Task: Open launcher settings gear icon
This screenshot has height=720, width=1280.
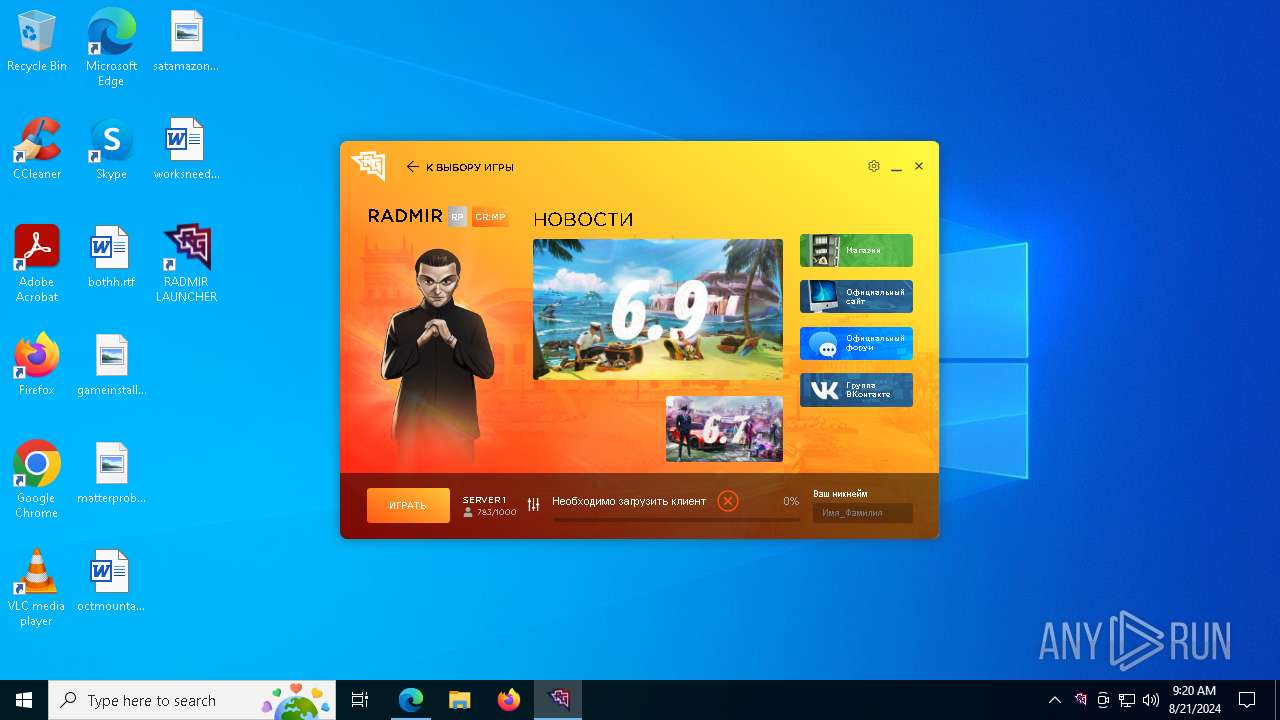Action: click(874, 166)
